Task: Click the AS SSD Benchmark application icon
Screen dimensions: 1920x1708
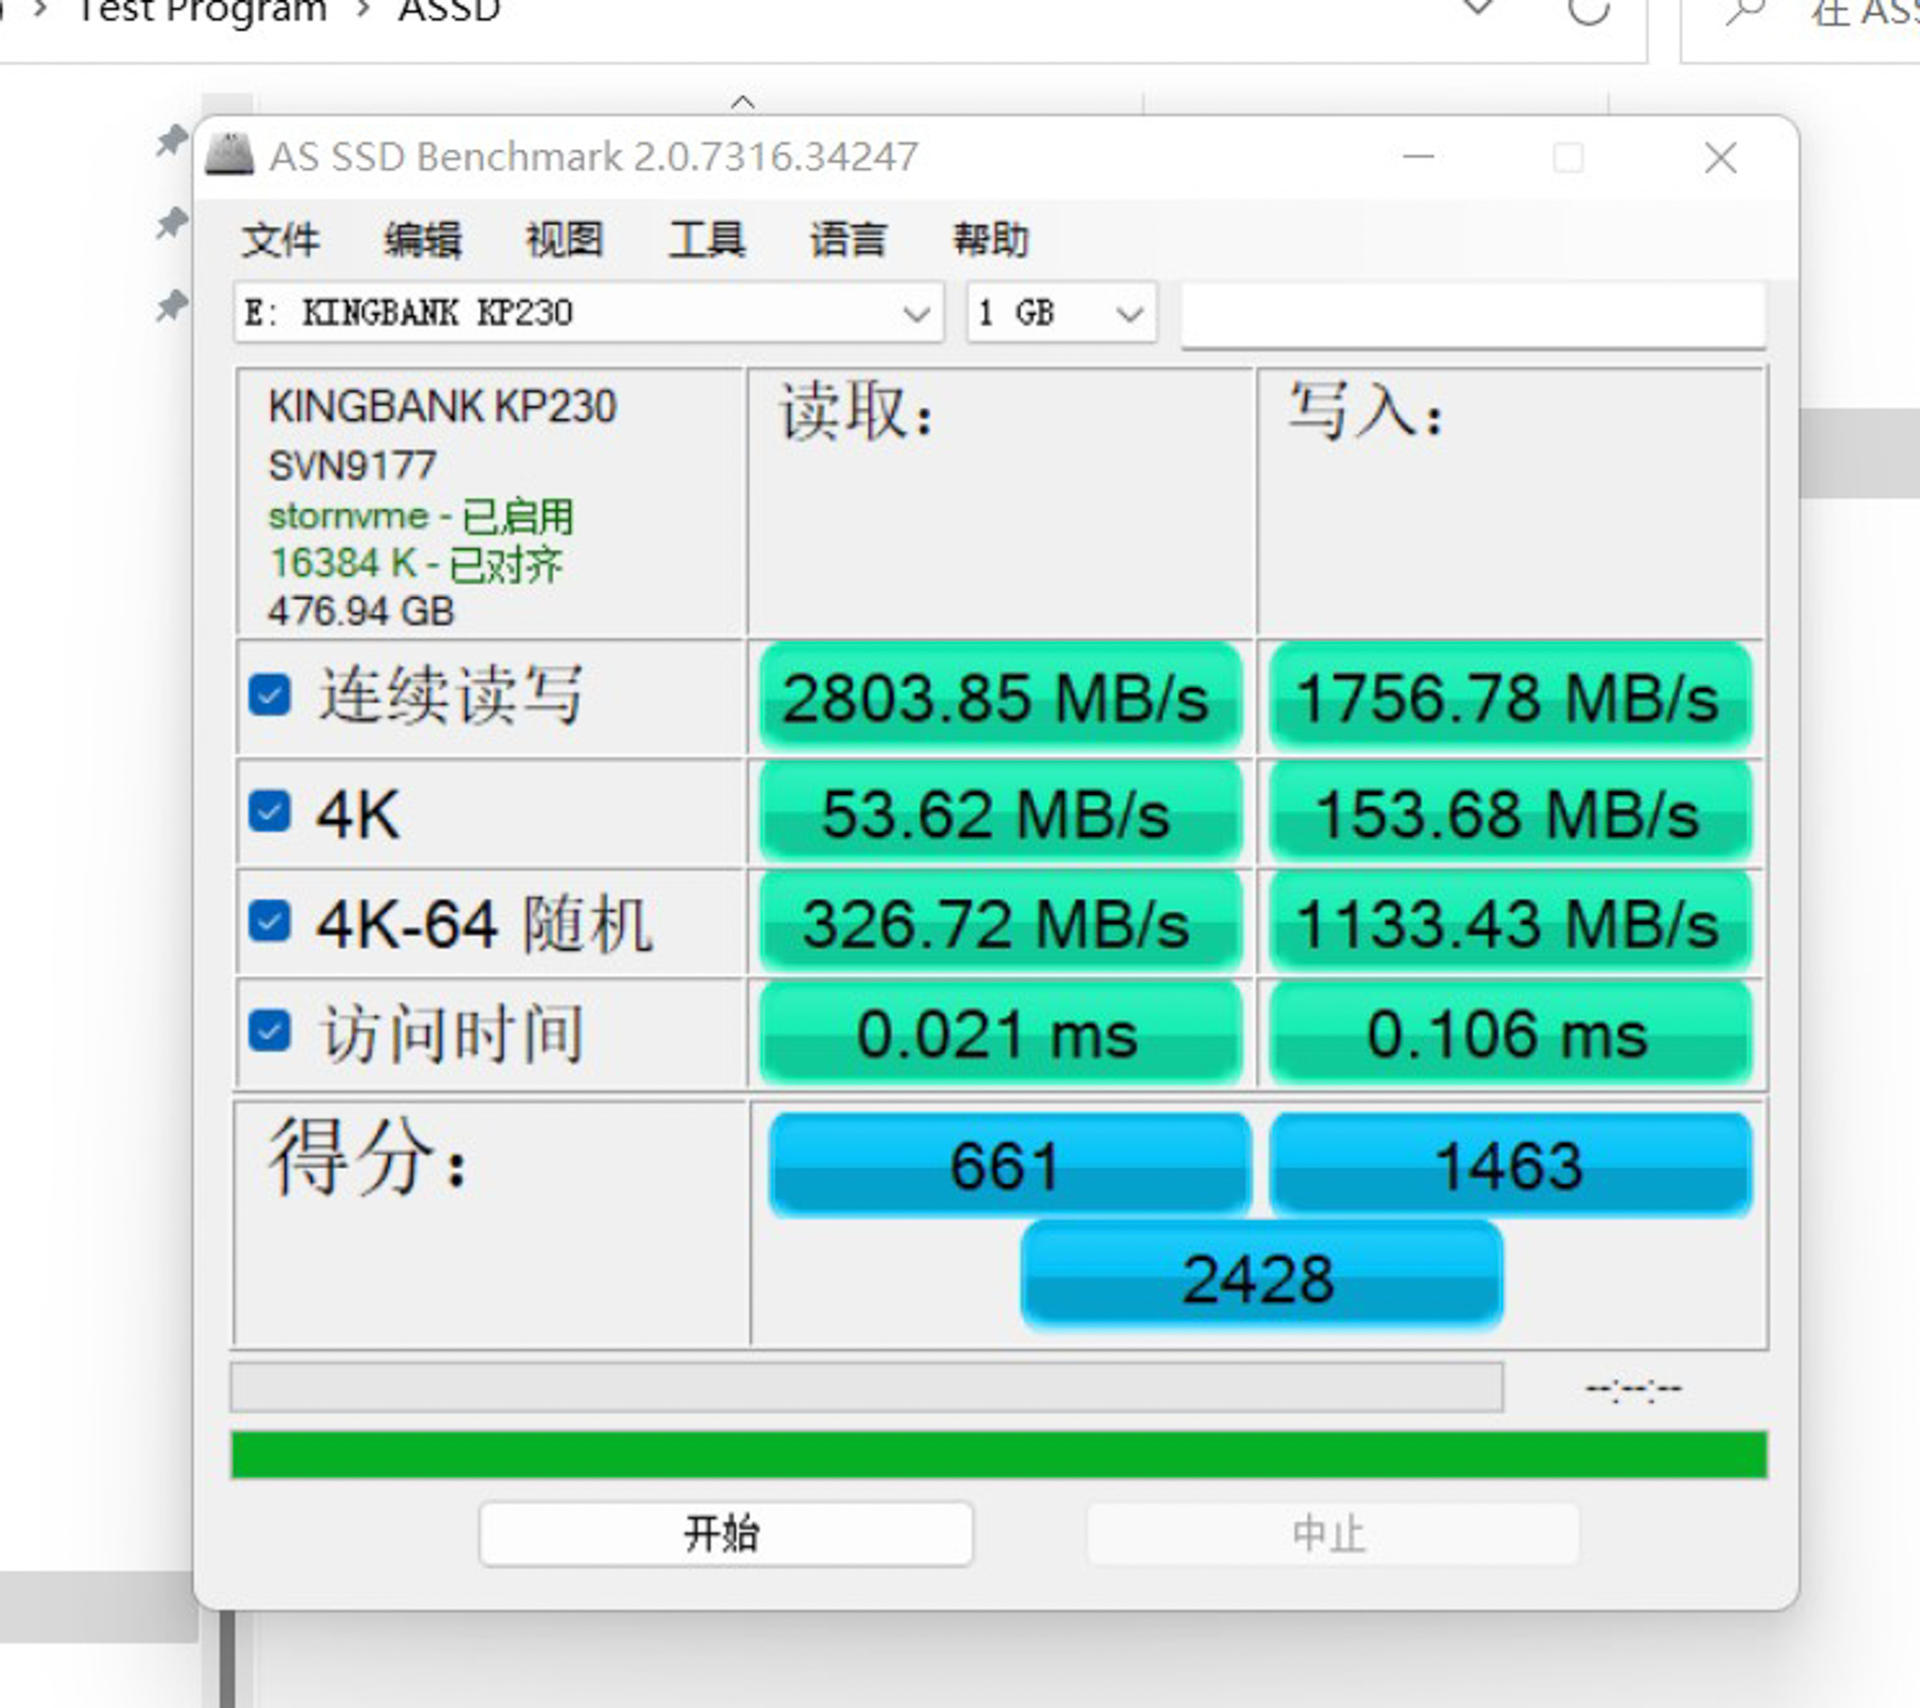Action: coord(232,155)
